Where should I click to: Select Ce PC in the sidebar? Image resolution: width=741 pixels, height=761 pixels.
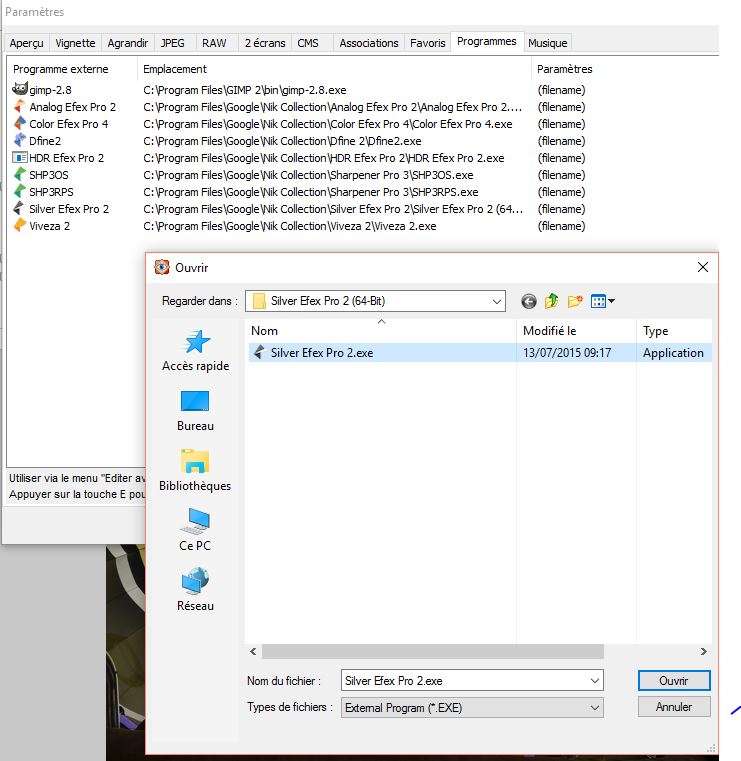click(x=195, y=531)
